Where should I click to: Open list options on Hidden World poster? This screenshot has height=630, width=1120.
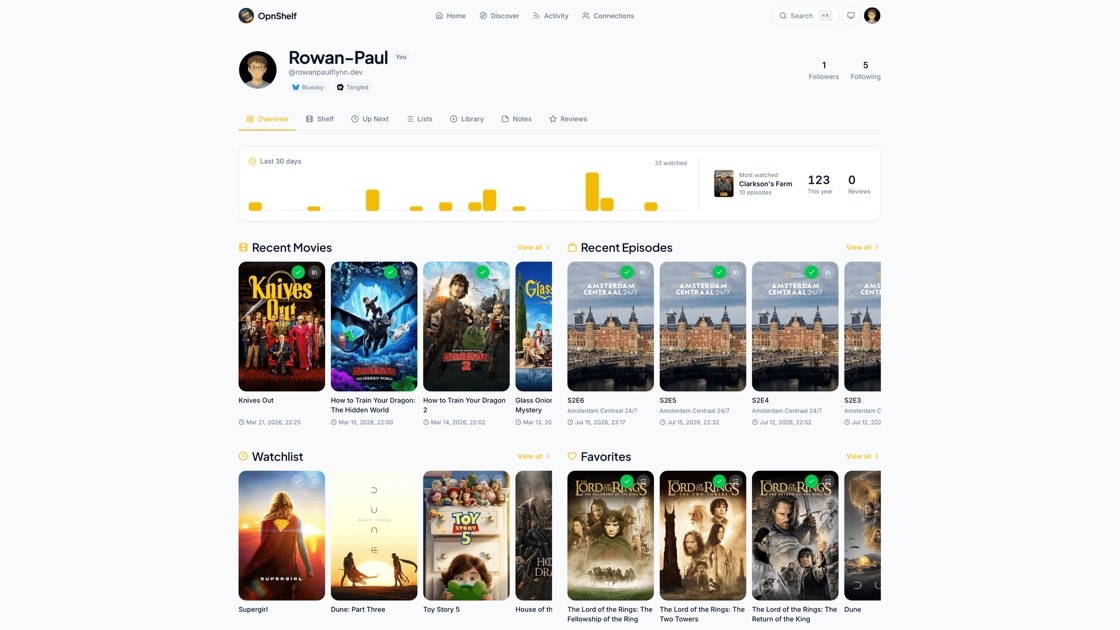point(406,272)
